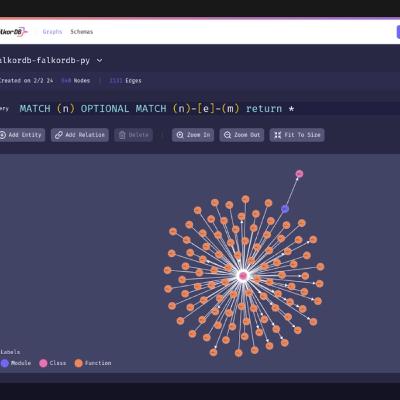Viewport: 400px width, 400px height.
Task: Switch to the Schemas tab
Action: click(x=82, y=32)
